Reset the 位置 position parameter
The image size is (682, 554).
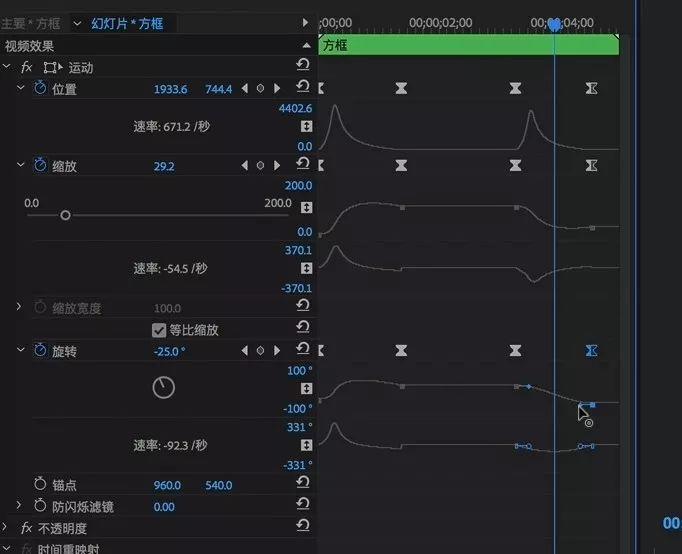tap(303, 86)
